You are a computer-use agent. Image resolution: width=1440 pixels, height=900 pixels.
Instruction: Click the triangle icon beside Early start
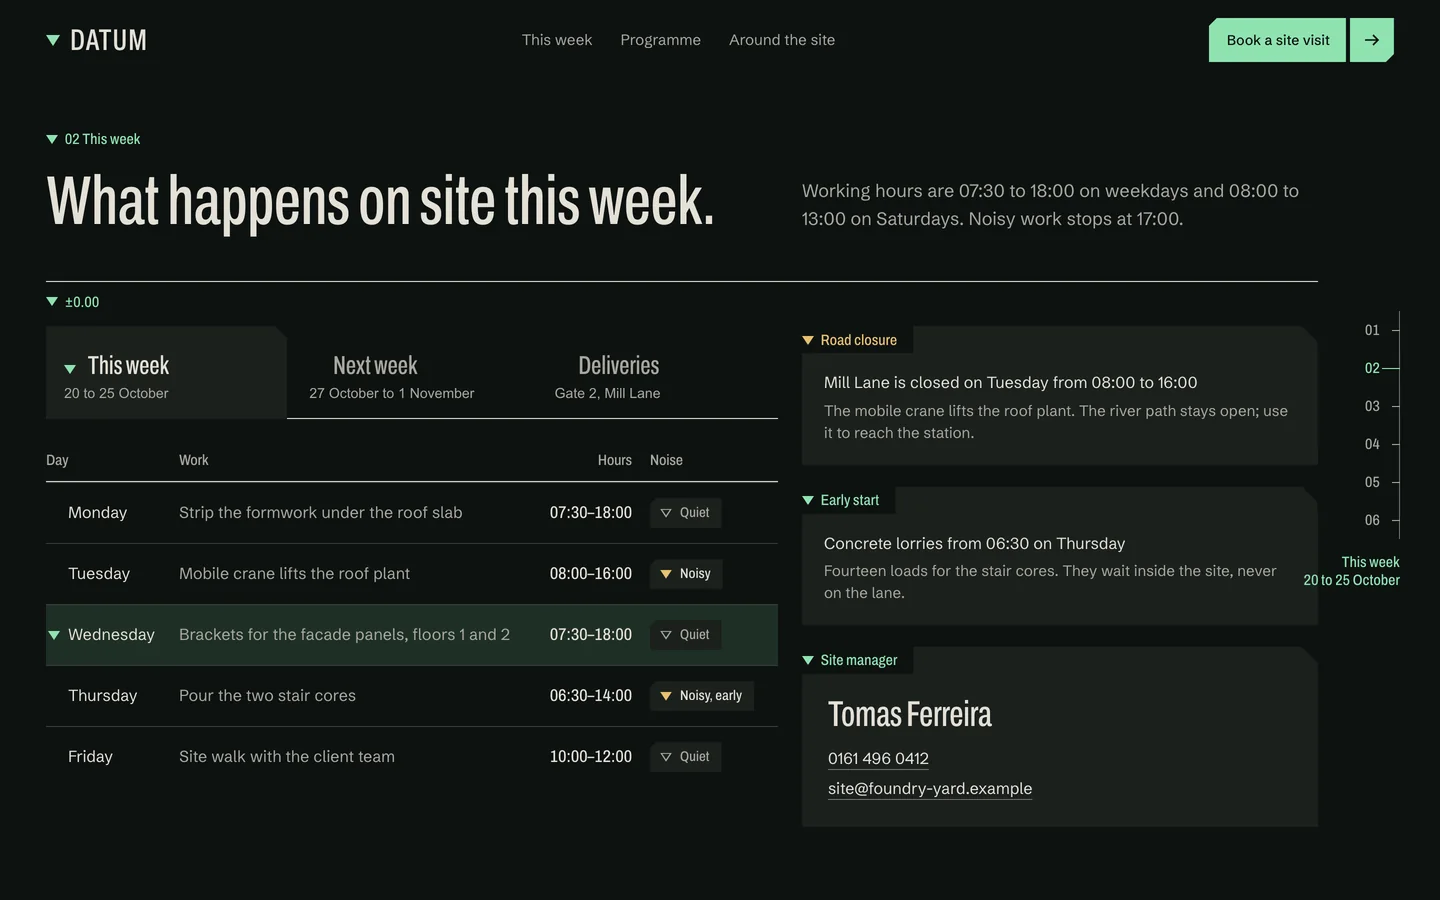pyautogui.click(x=808, y=500)
